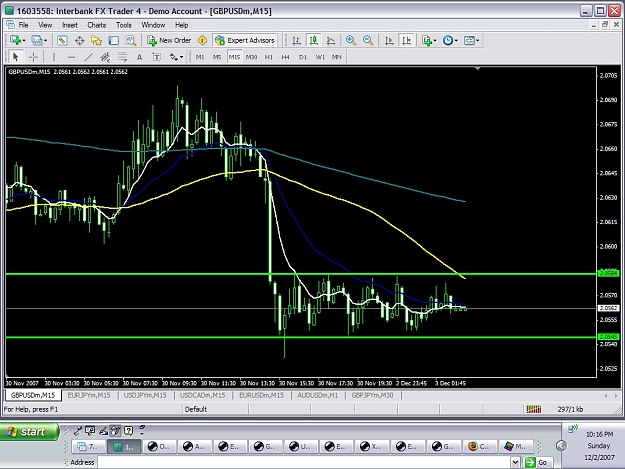Click the Periods clock icon
The image size is (625, 469).
point(448,40)
